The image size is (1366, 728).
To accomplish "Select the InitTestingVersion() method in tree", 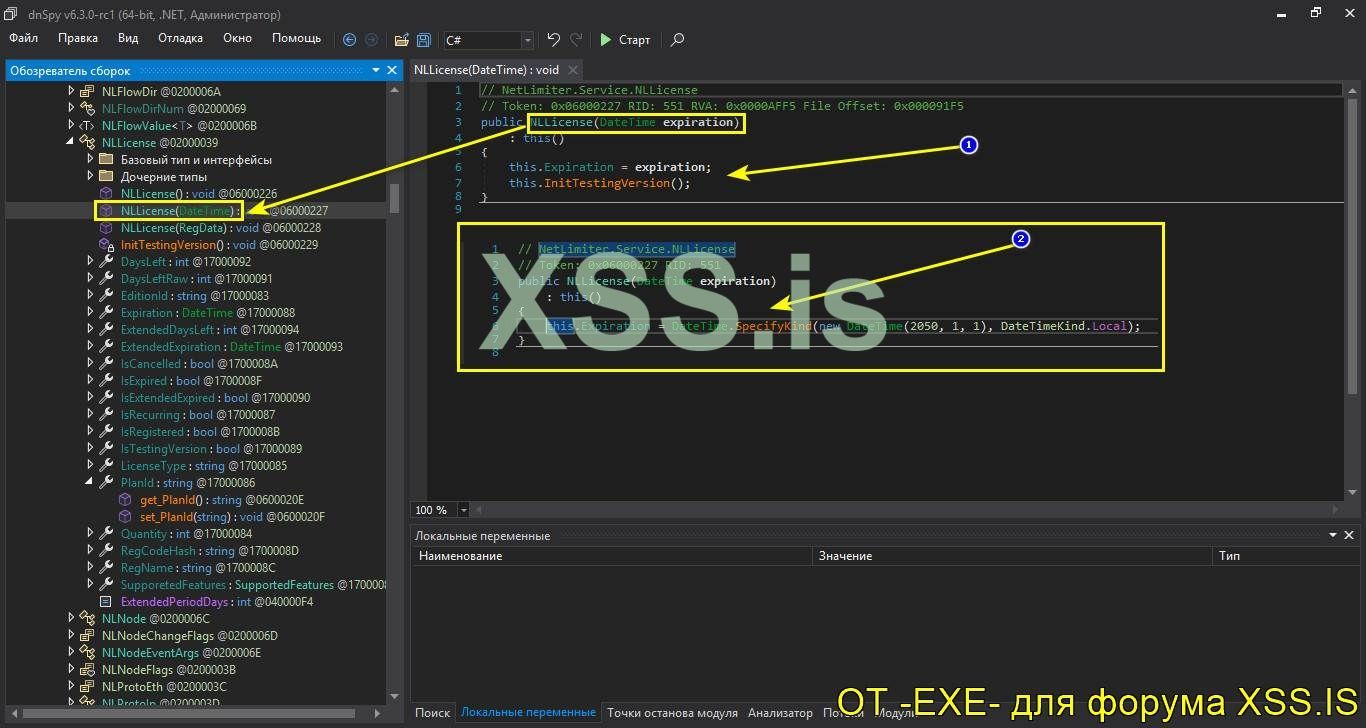I will tap(168, 245).
